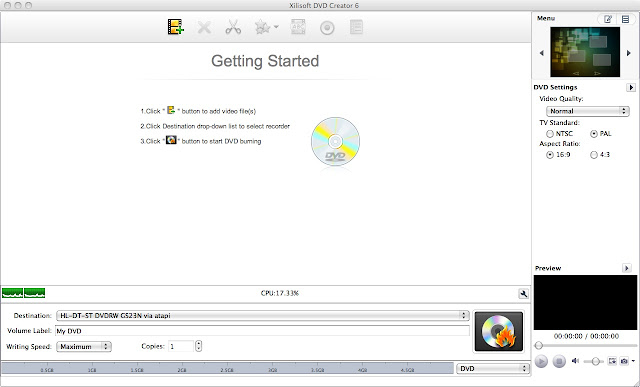This screenshot has height=387, width=640.
Task: Click the Volume Label input field
Action: 262,331
